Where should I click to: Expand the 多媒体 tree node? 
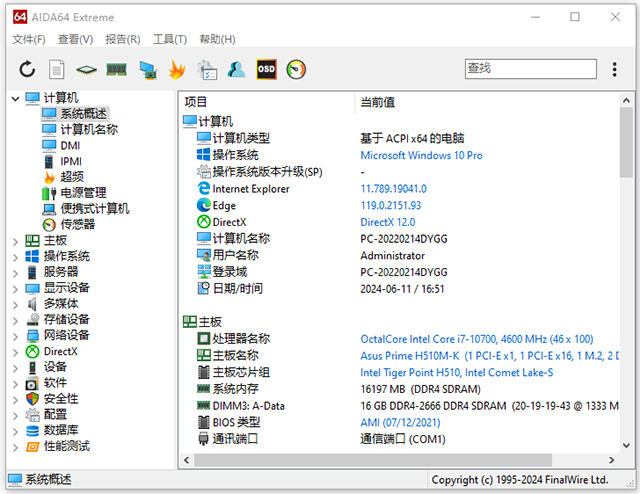(16, 305)
